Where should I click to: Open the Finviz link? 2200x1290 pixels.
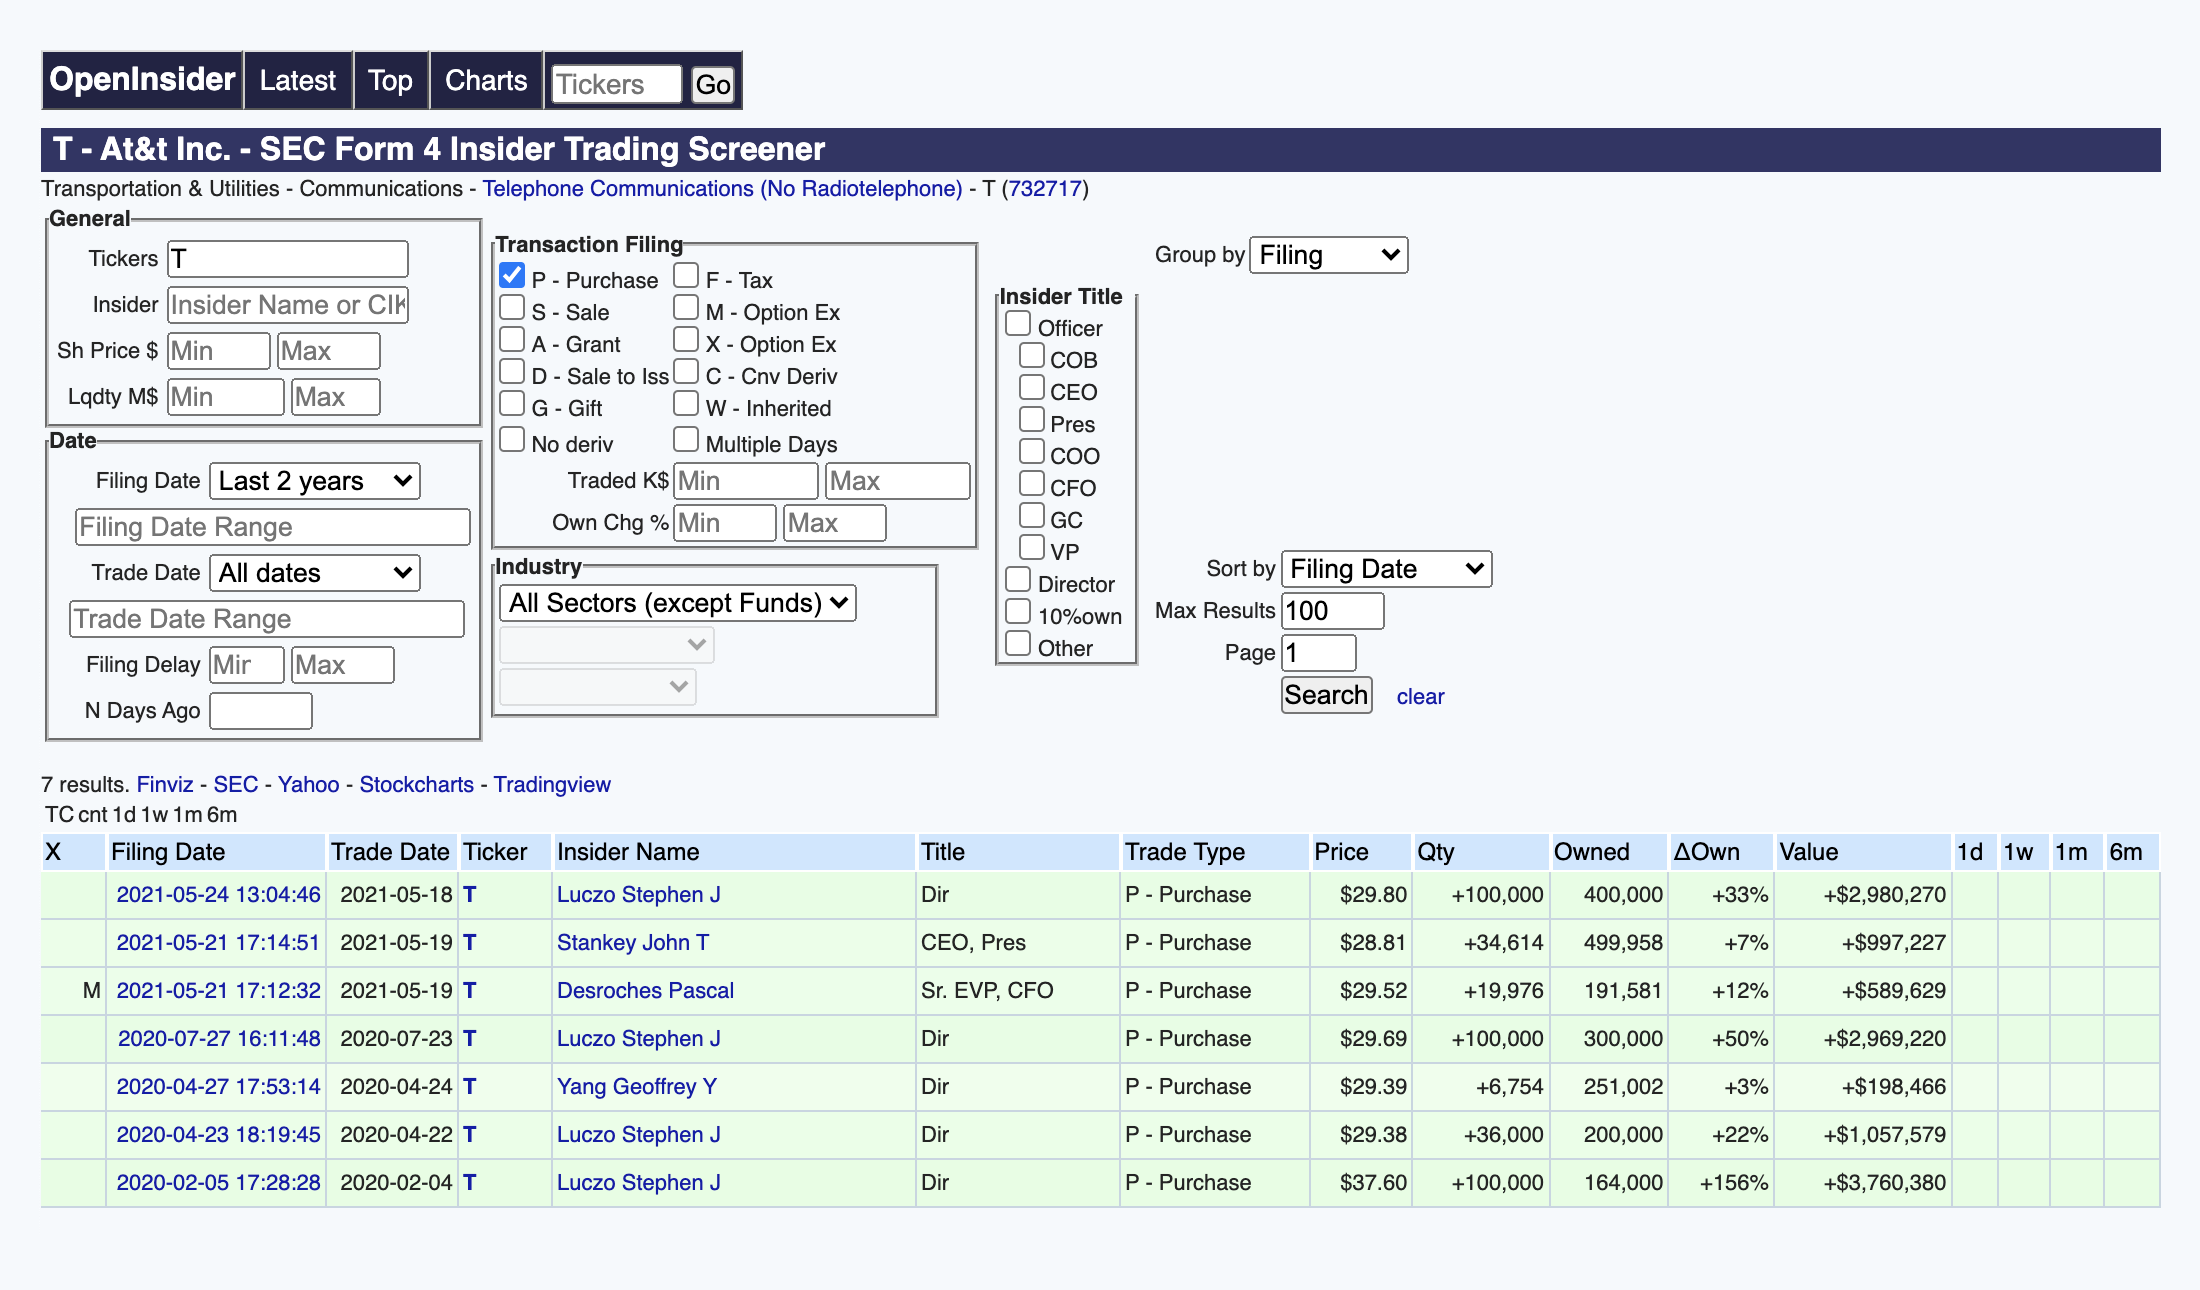click(165, 785)
